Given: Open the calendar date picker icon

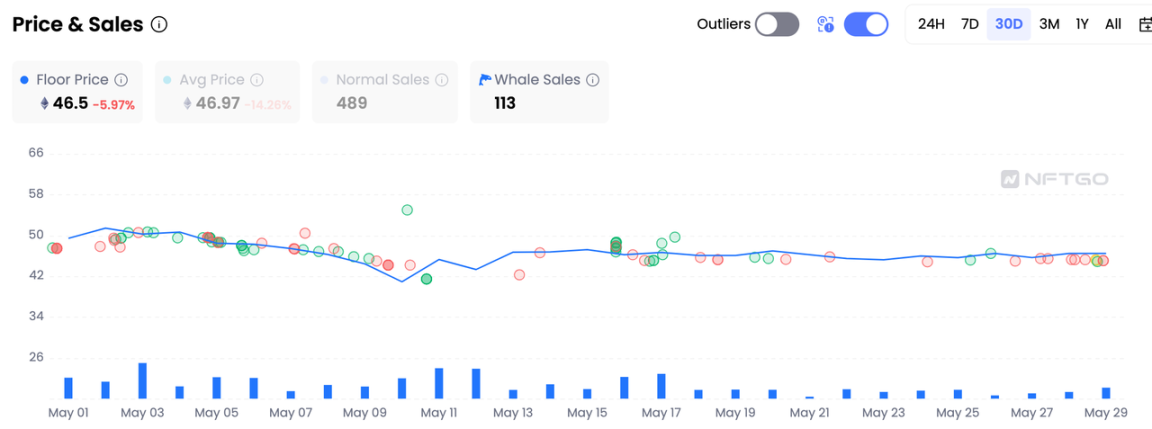Looking at the screenshot, I should [1145, 24].
